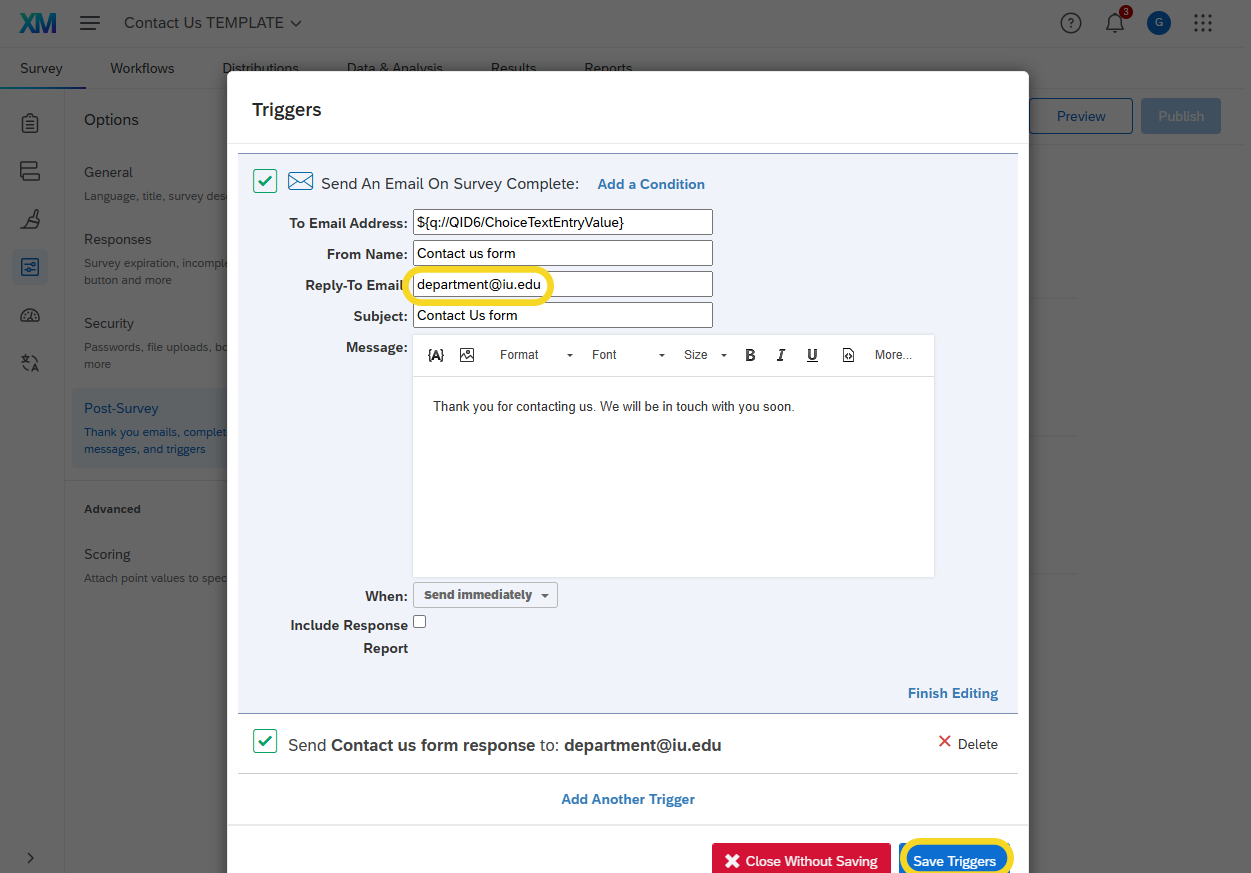Enable the Include Response Report checkbox
The height and width of the screenshot is (873, 1251).
pos(420,622)
